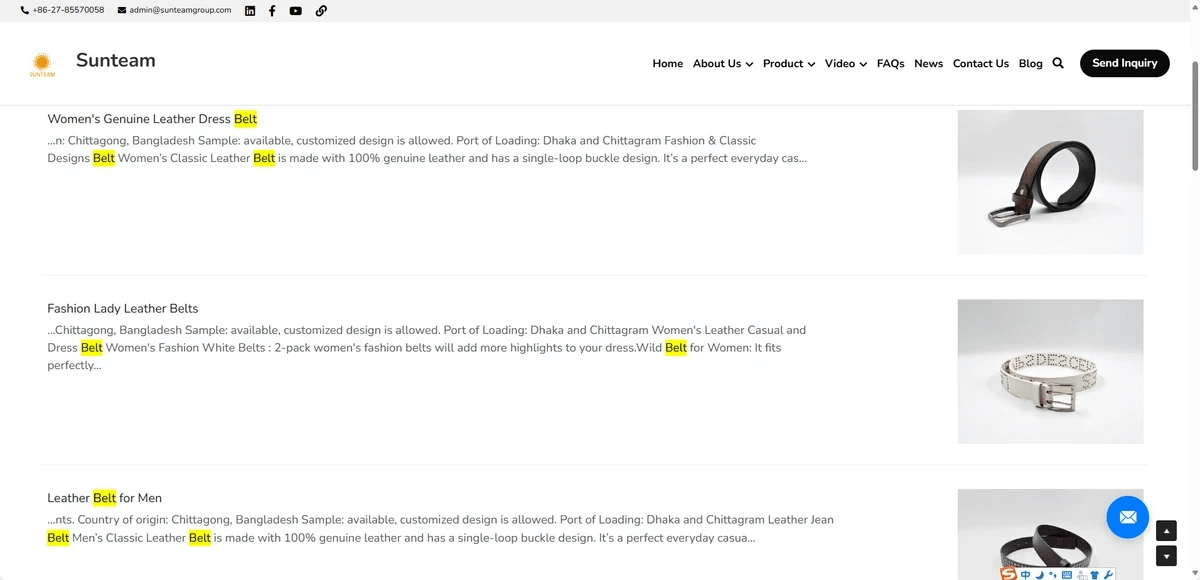Click the brown leather dress belt thumbnail

(x=1050, y=182)
